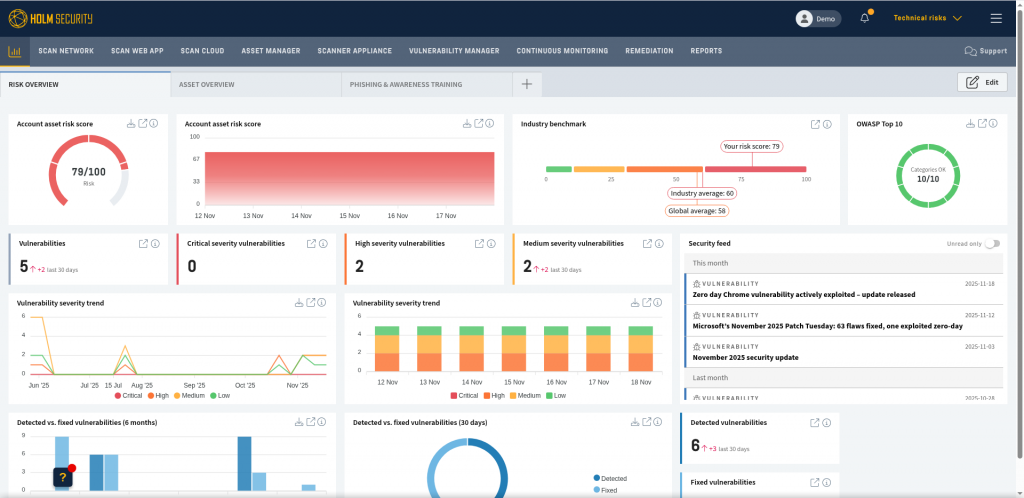Image resolution: width=1024 pixels, height=498 pixels.
Task: Open severity trend bar chart external link icon
Action: click(647, 302)
